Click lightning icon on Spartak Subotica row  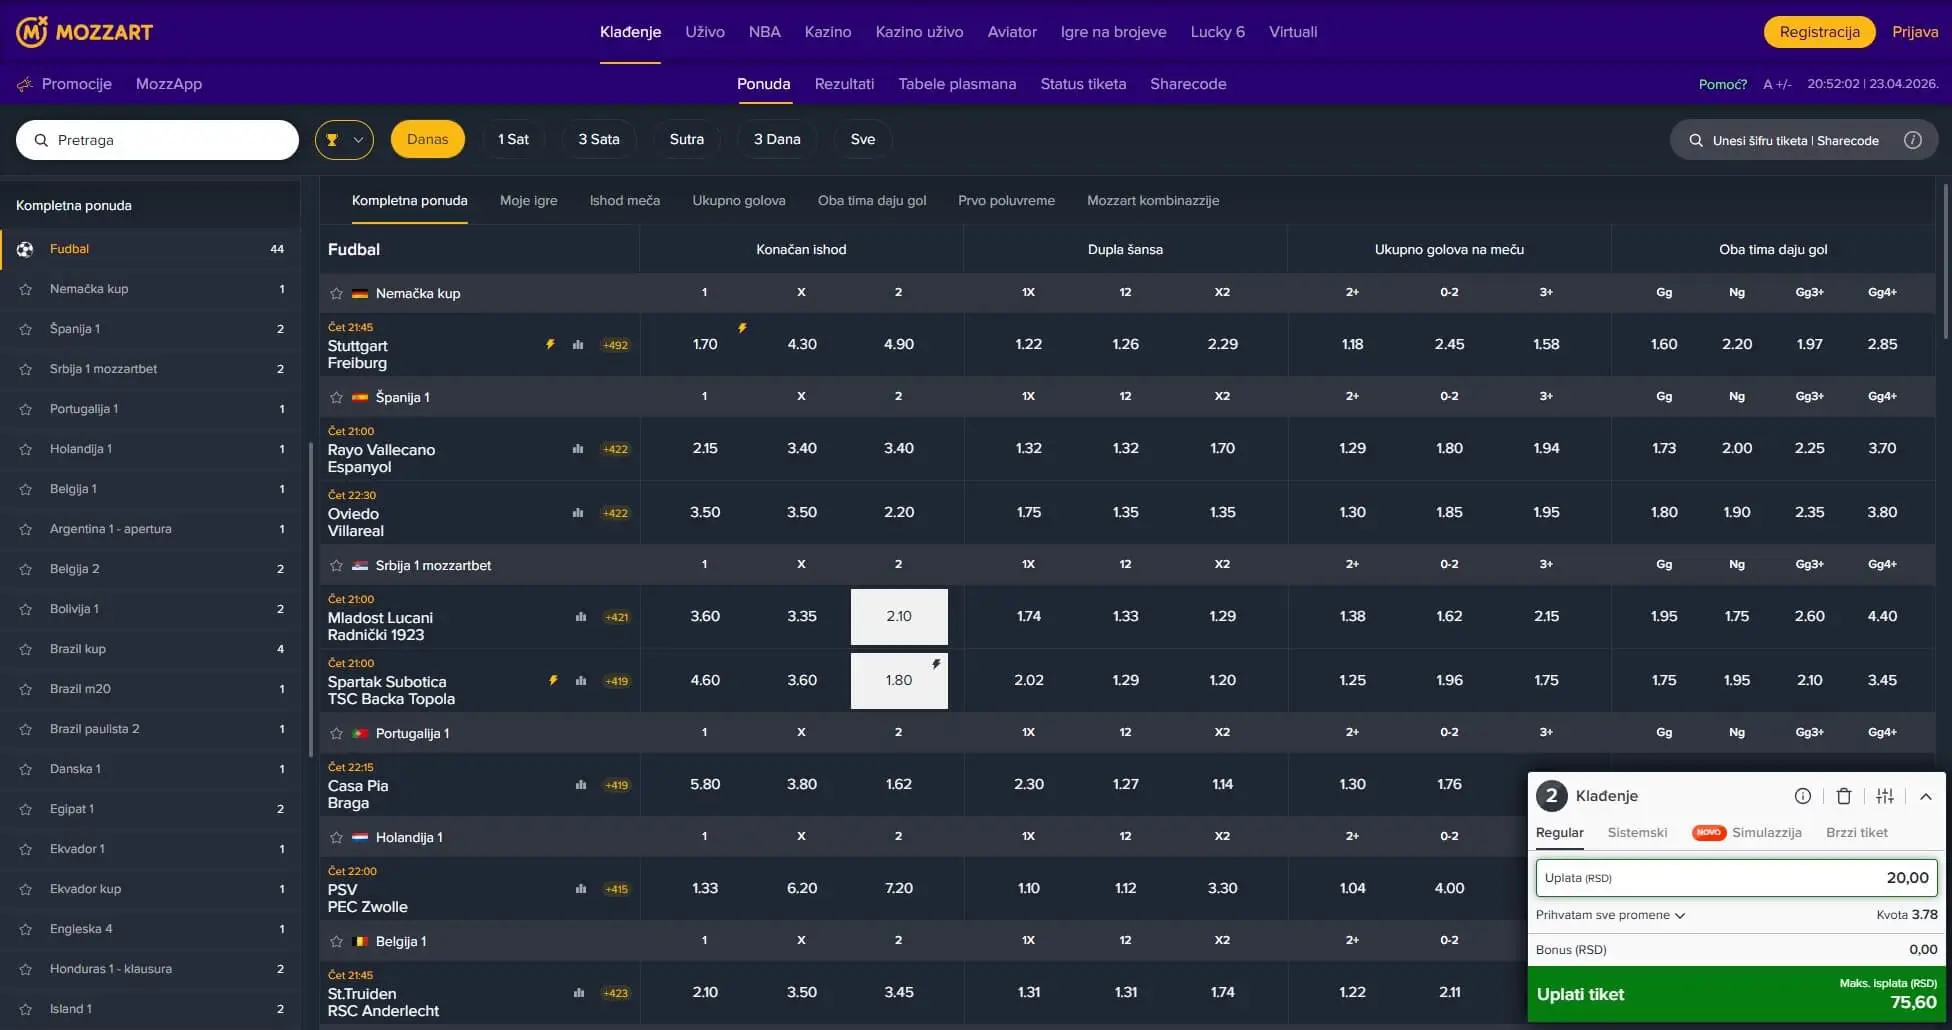click(x=553, y=681)
